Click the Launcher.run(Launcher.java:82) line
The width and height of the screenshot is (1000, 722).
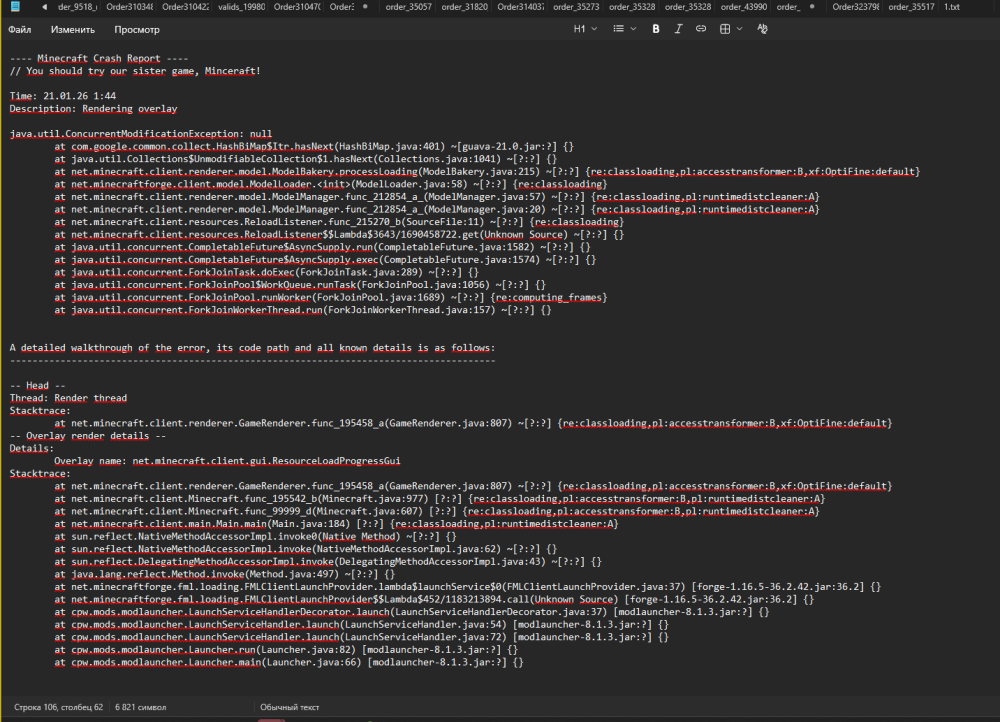[286, 650]
